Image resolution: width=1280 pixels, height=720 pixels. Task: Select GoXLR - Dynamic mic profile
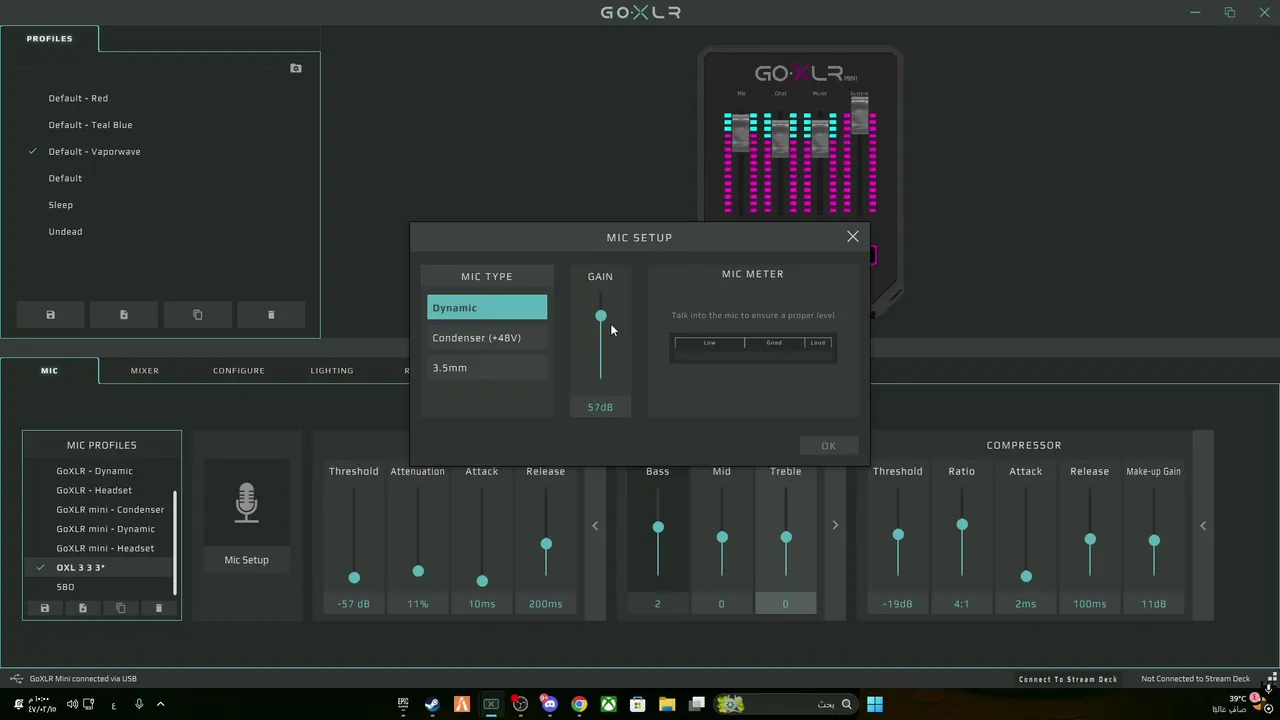pyautogui.click(x=94, y=471)
